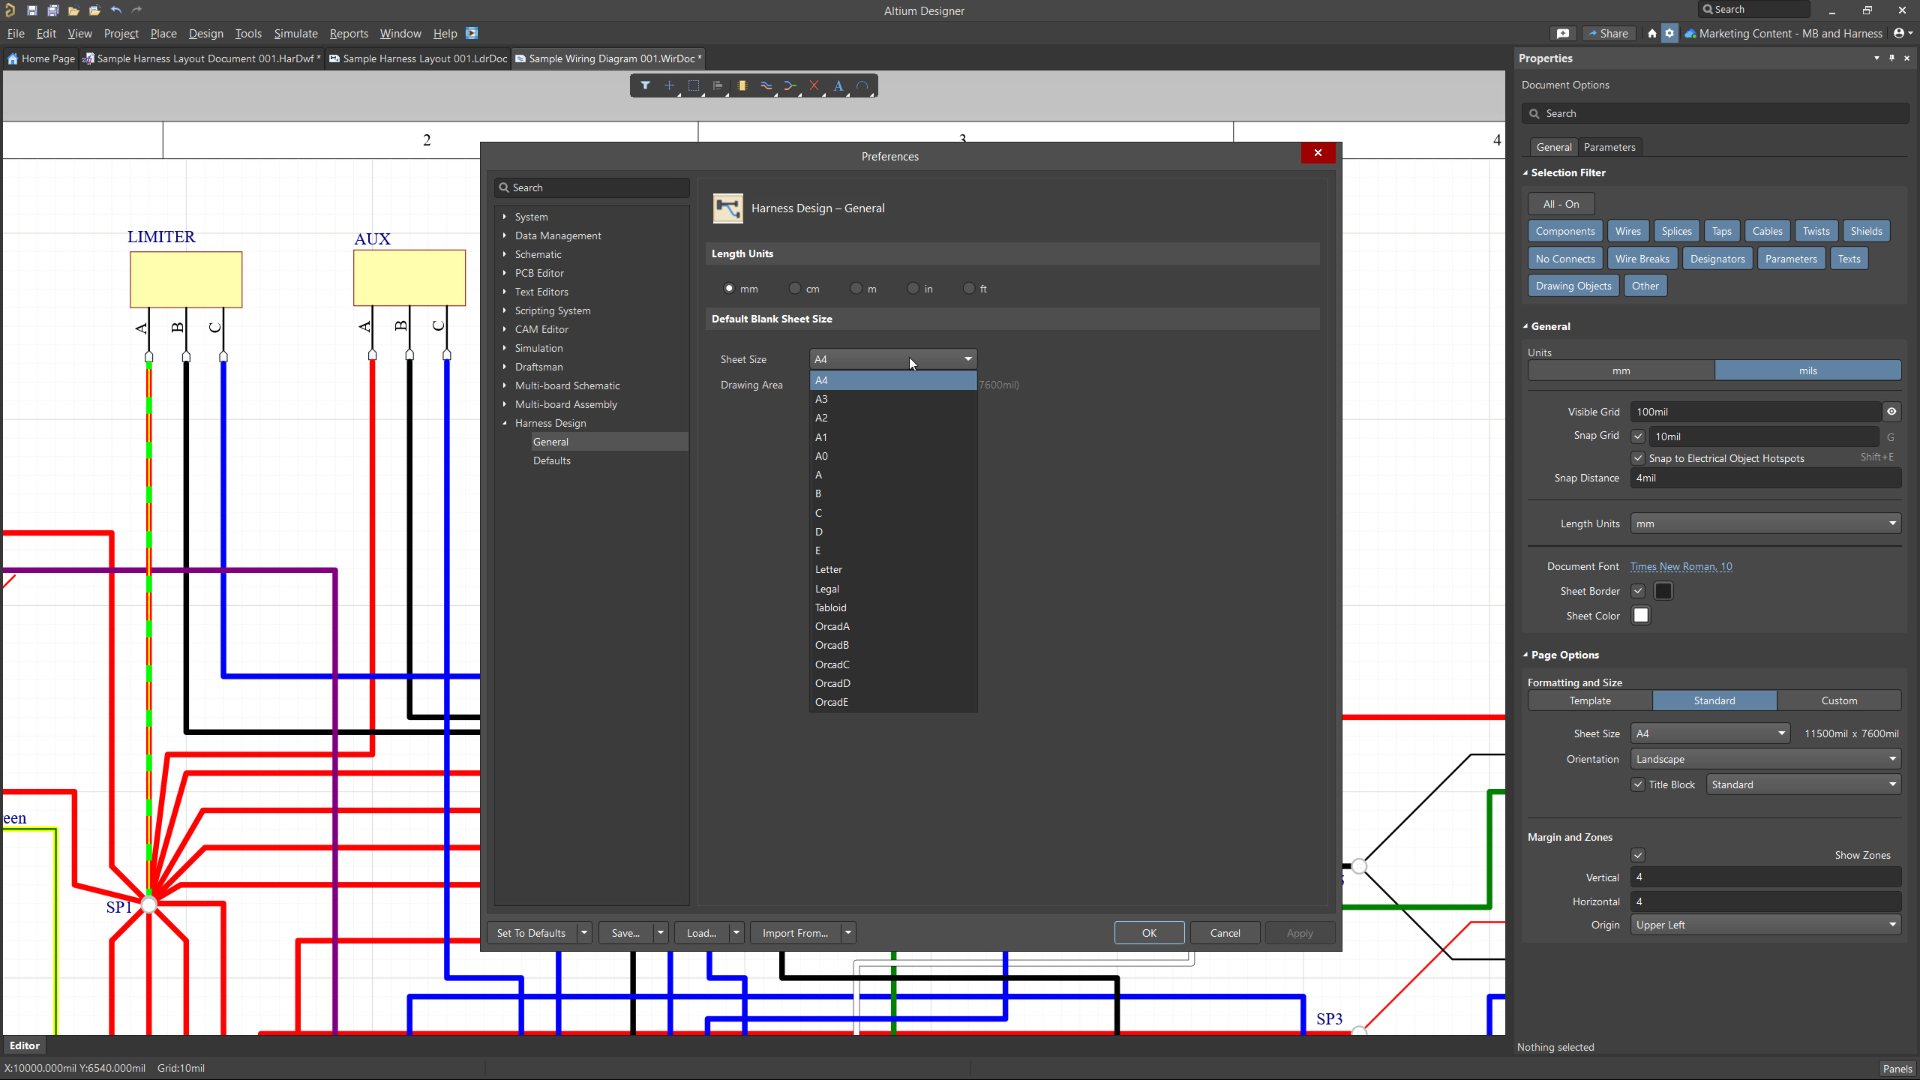
Task: Open the General tab in Properties
Action: coord(1553,146)
